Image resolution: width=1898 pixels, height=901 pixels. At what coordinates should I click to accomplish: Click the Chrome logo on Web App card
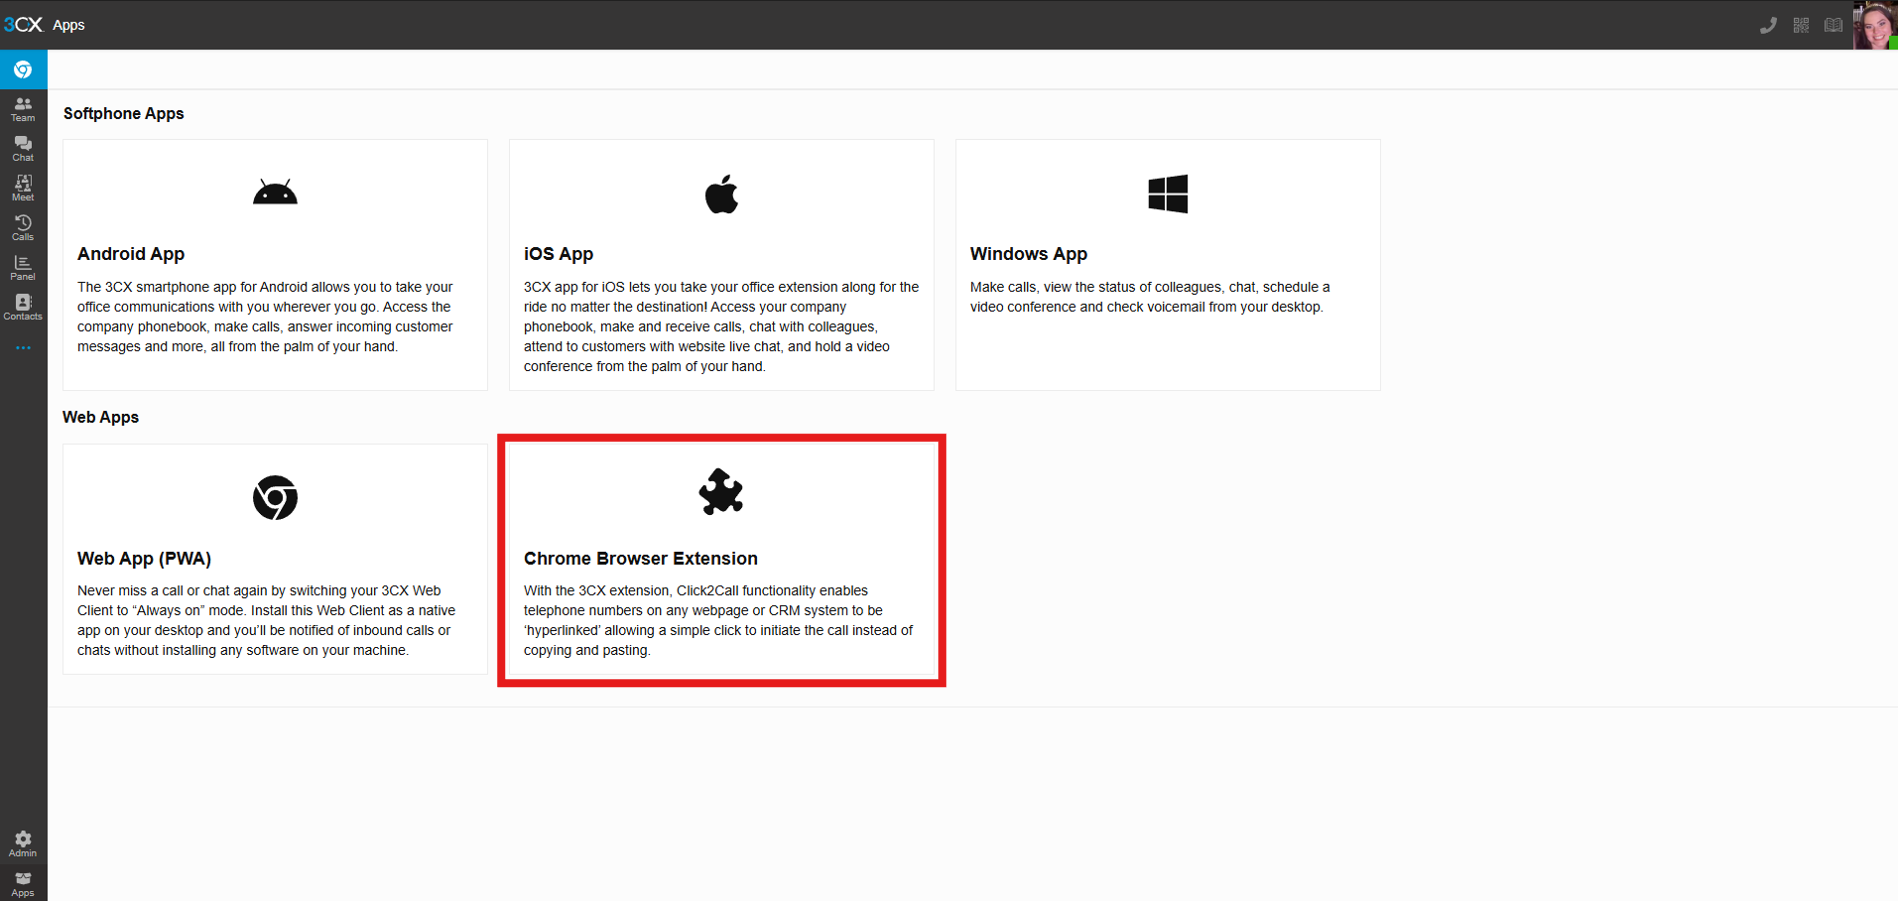[275, 497]
